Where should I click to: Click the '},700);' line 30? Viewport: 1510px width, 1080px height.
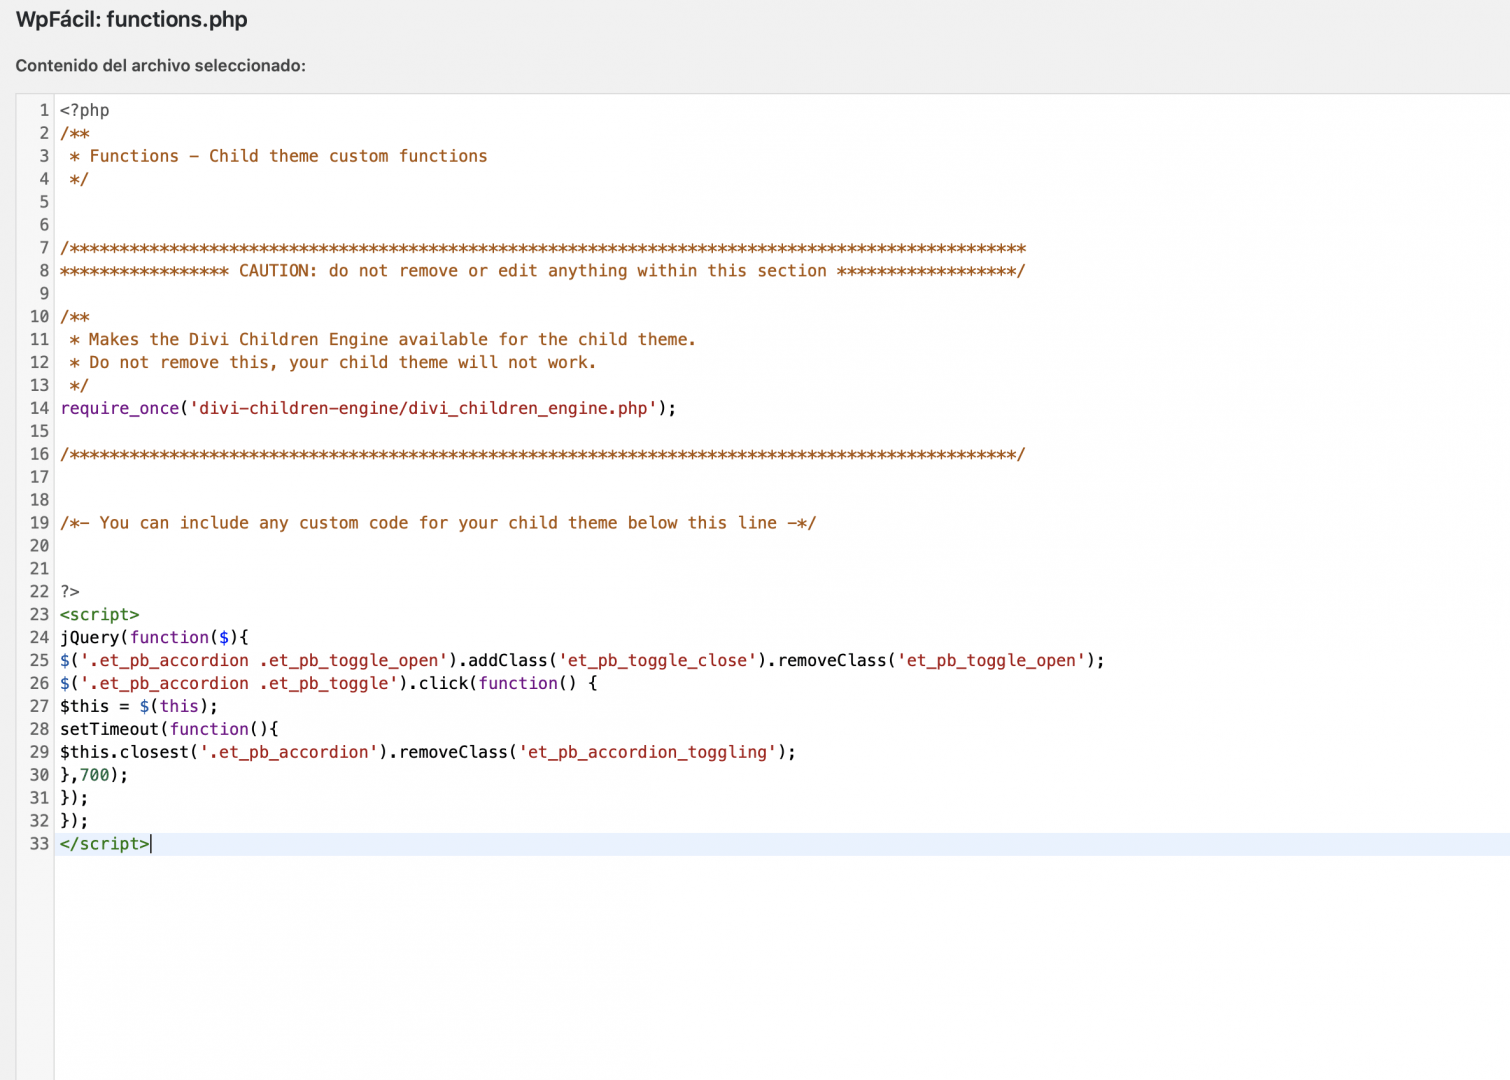(x=94, y=776)
